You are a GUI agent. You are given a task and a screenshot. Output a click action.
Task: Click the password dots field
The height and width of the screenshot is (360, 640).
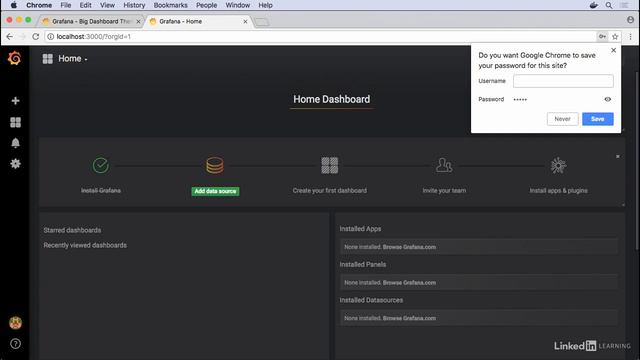pos(520,99)
